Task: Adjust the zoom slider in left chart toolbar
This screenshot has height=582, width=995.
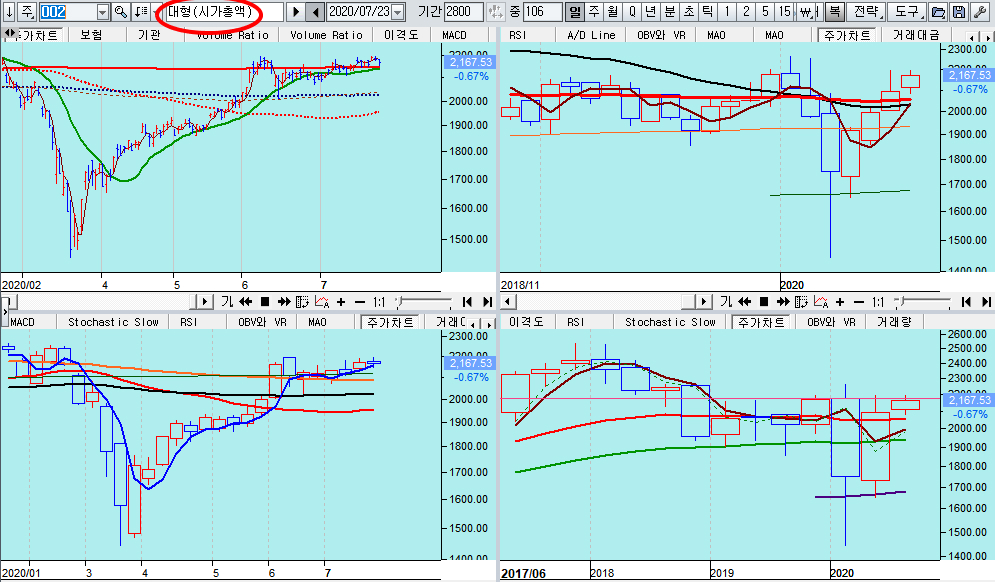Action: point(423,301)
